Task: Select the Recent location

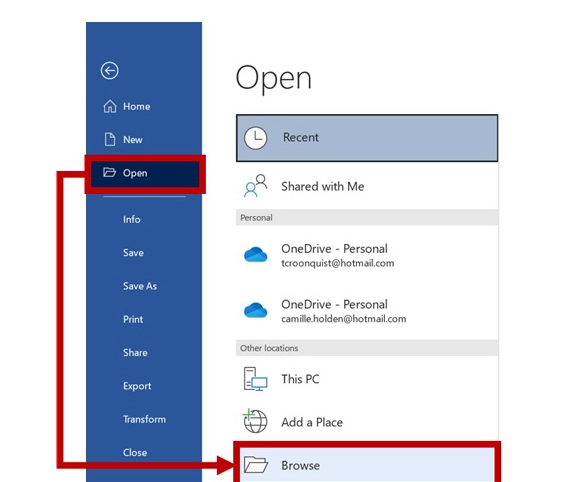Action: pyautogui.click(x=367, y=138)
